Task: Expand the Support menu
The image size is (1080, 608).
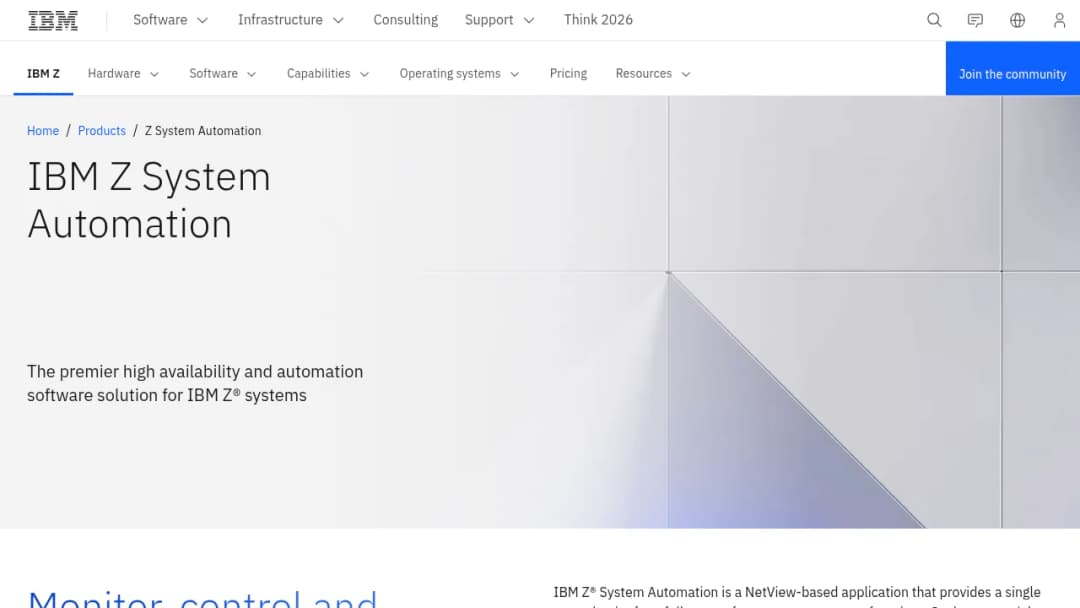Action: [x=499, y=20]
